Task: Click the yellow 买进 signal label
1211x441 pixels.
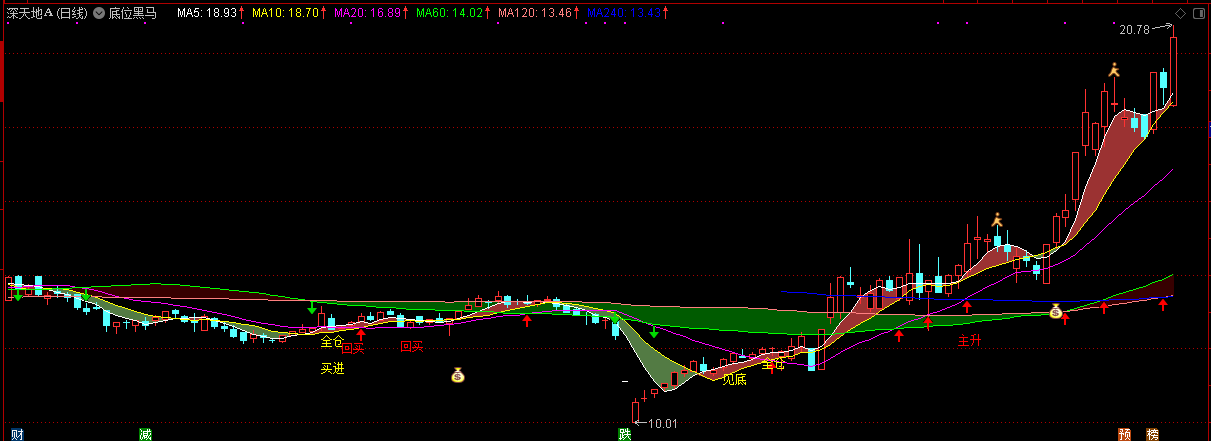Action: 332,368
